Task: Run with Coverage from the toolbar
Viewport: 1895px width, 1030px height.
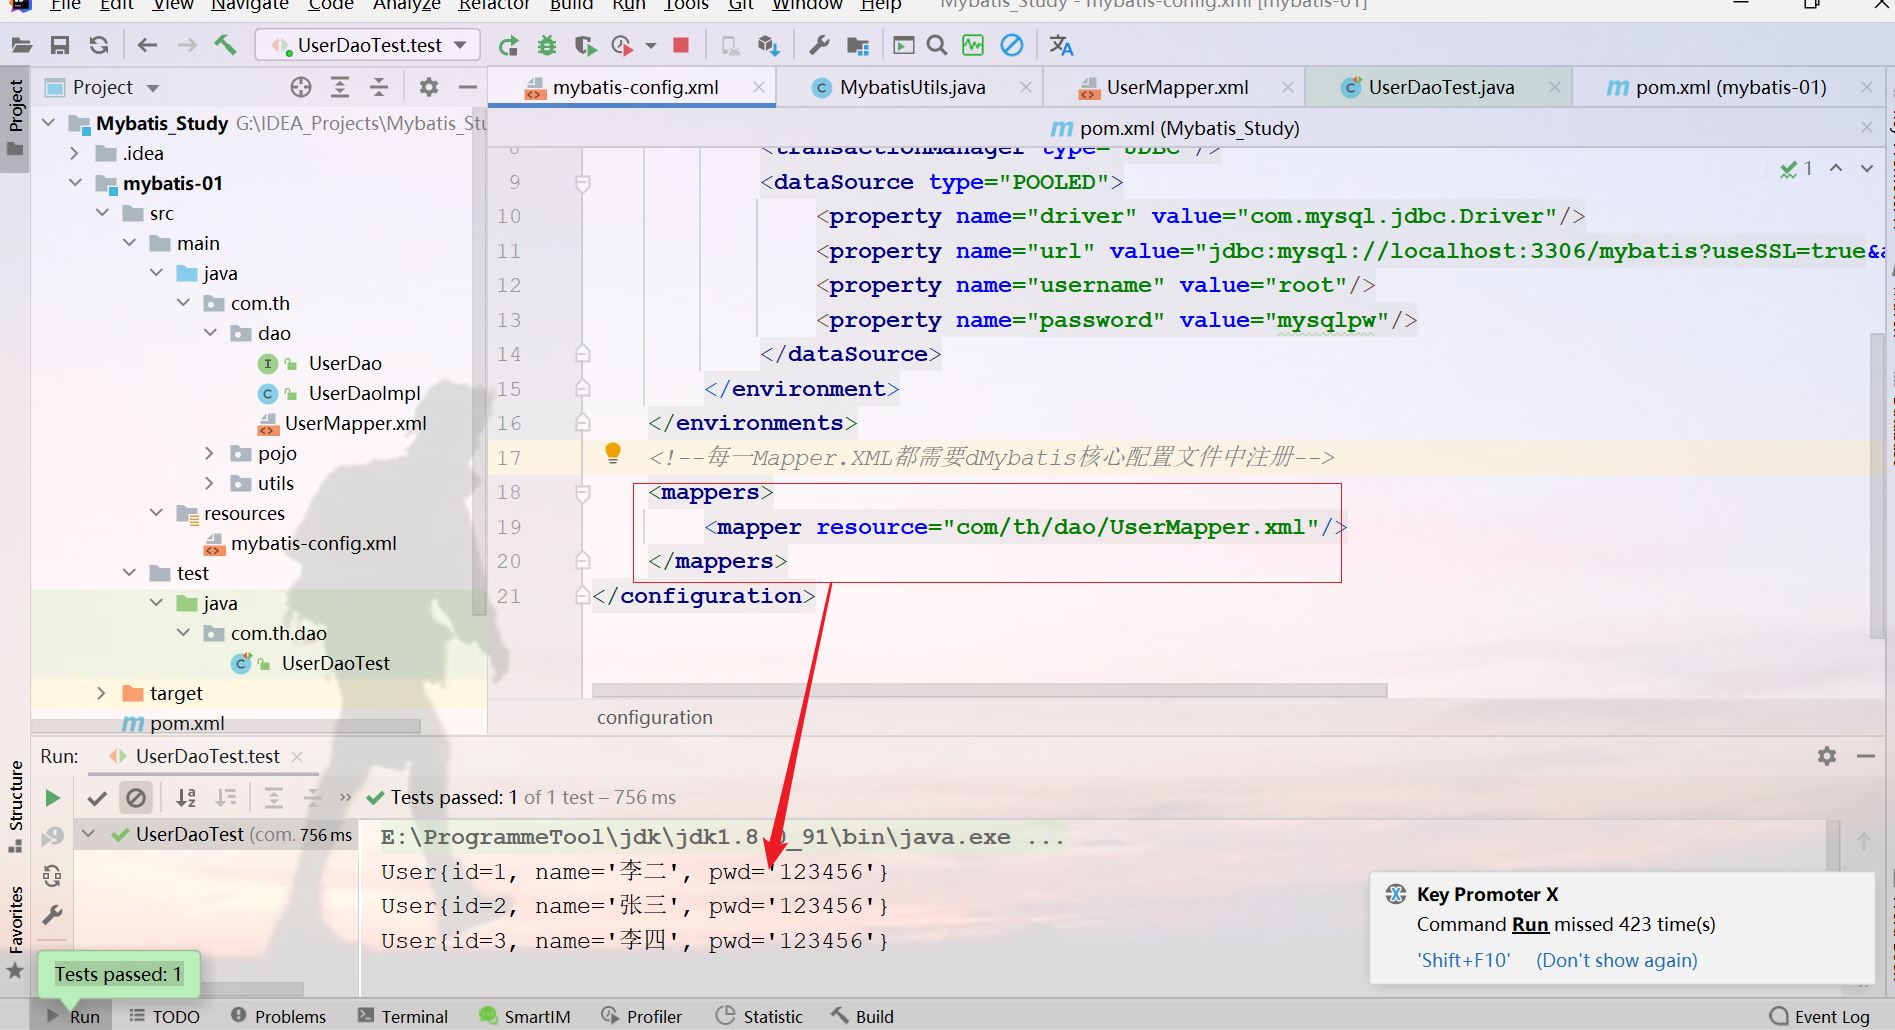Action: (585, 45)
